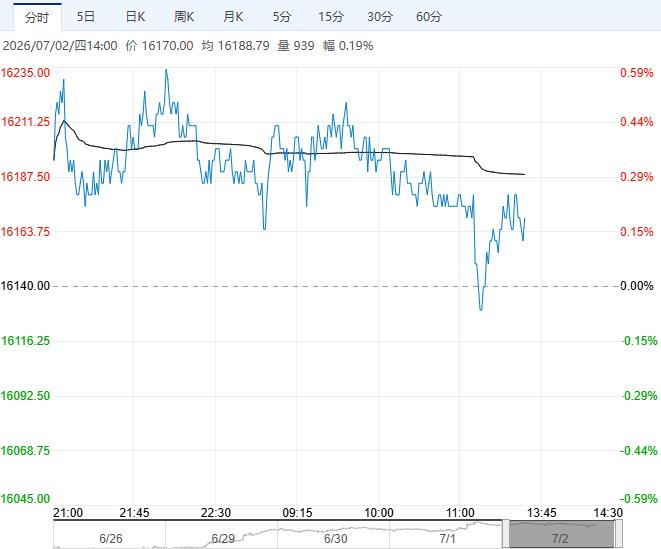The height and width of the screenshot is (549, 661).
Task: Jump to 6/29 in the timeline navigator
Action: 223,538
